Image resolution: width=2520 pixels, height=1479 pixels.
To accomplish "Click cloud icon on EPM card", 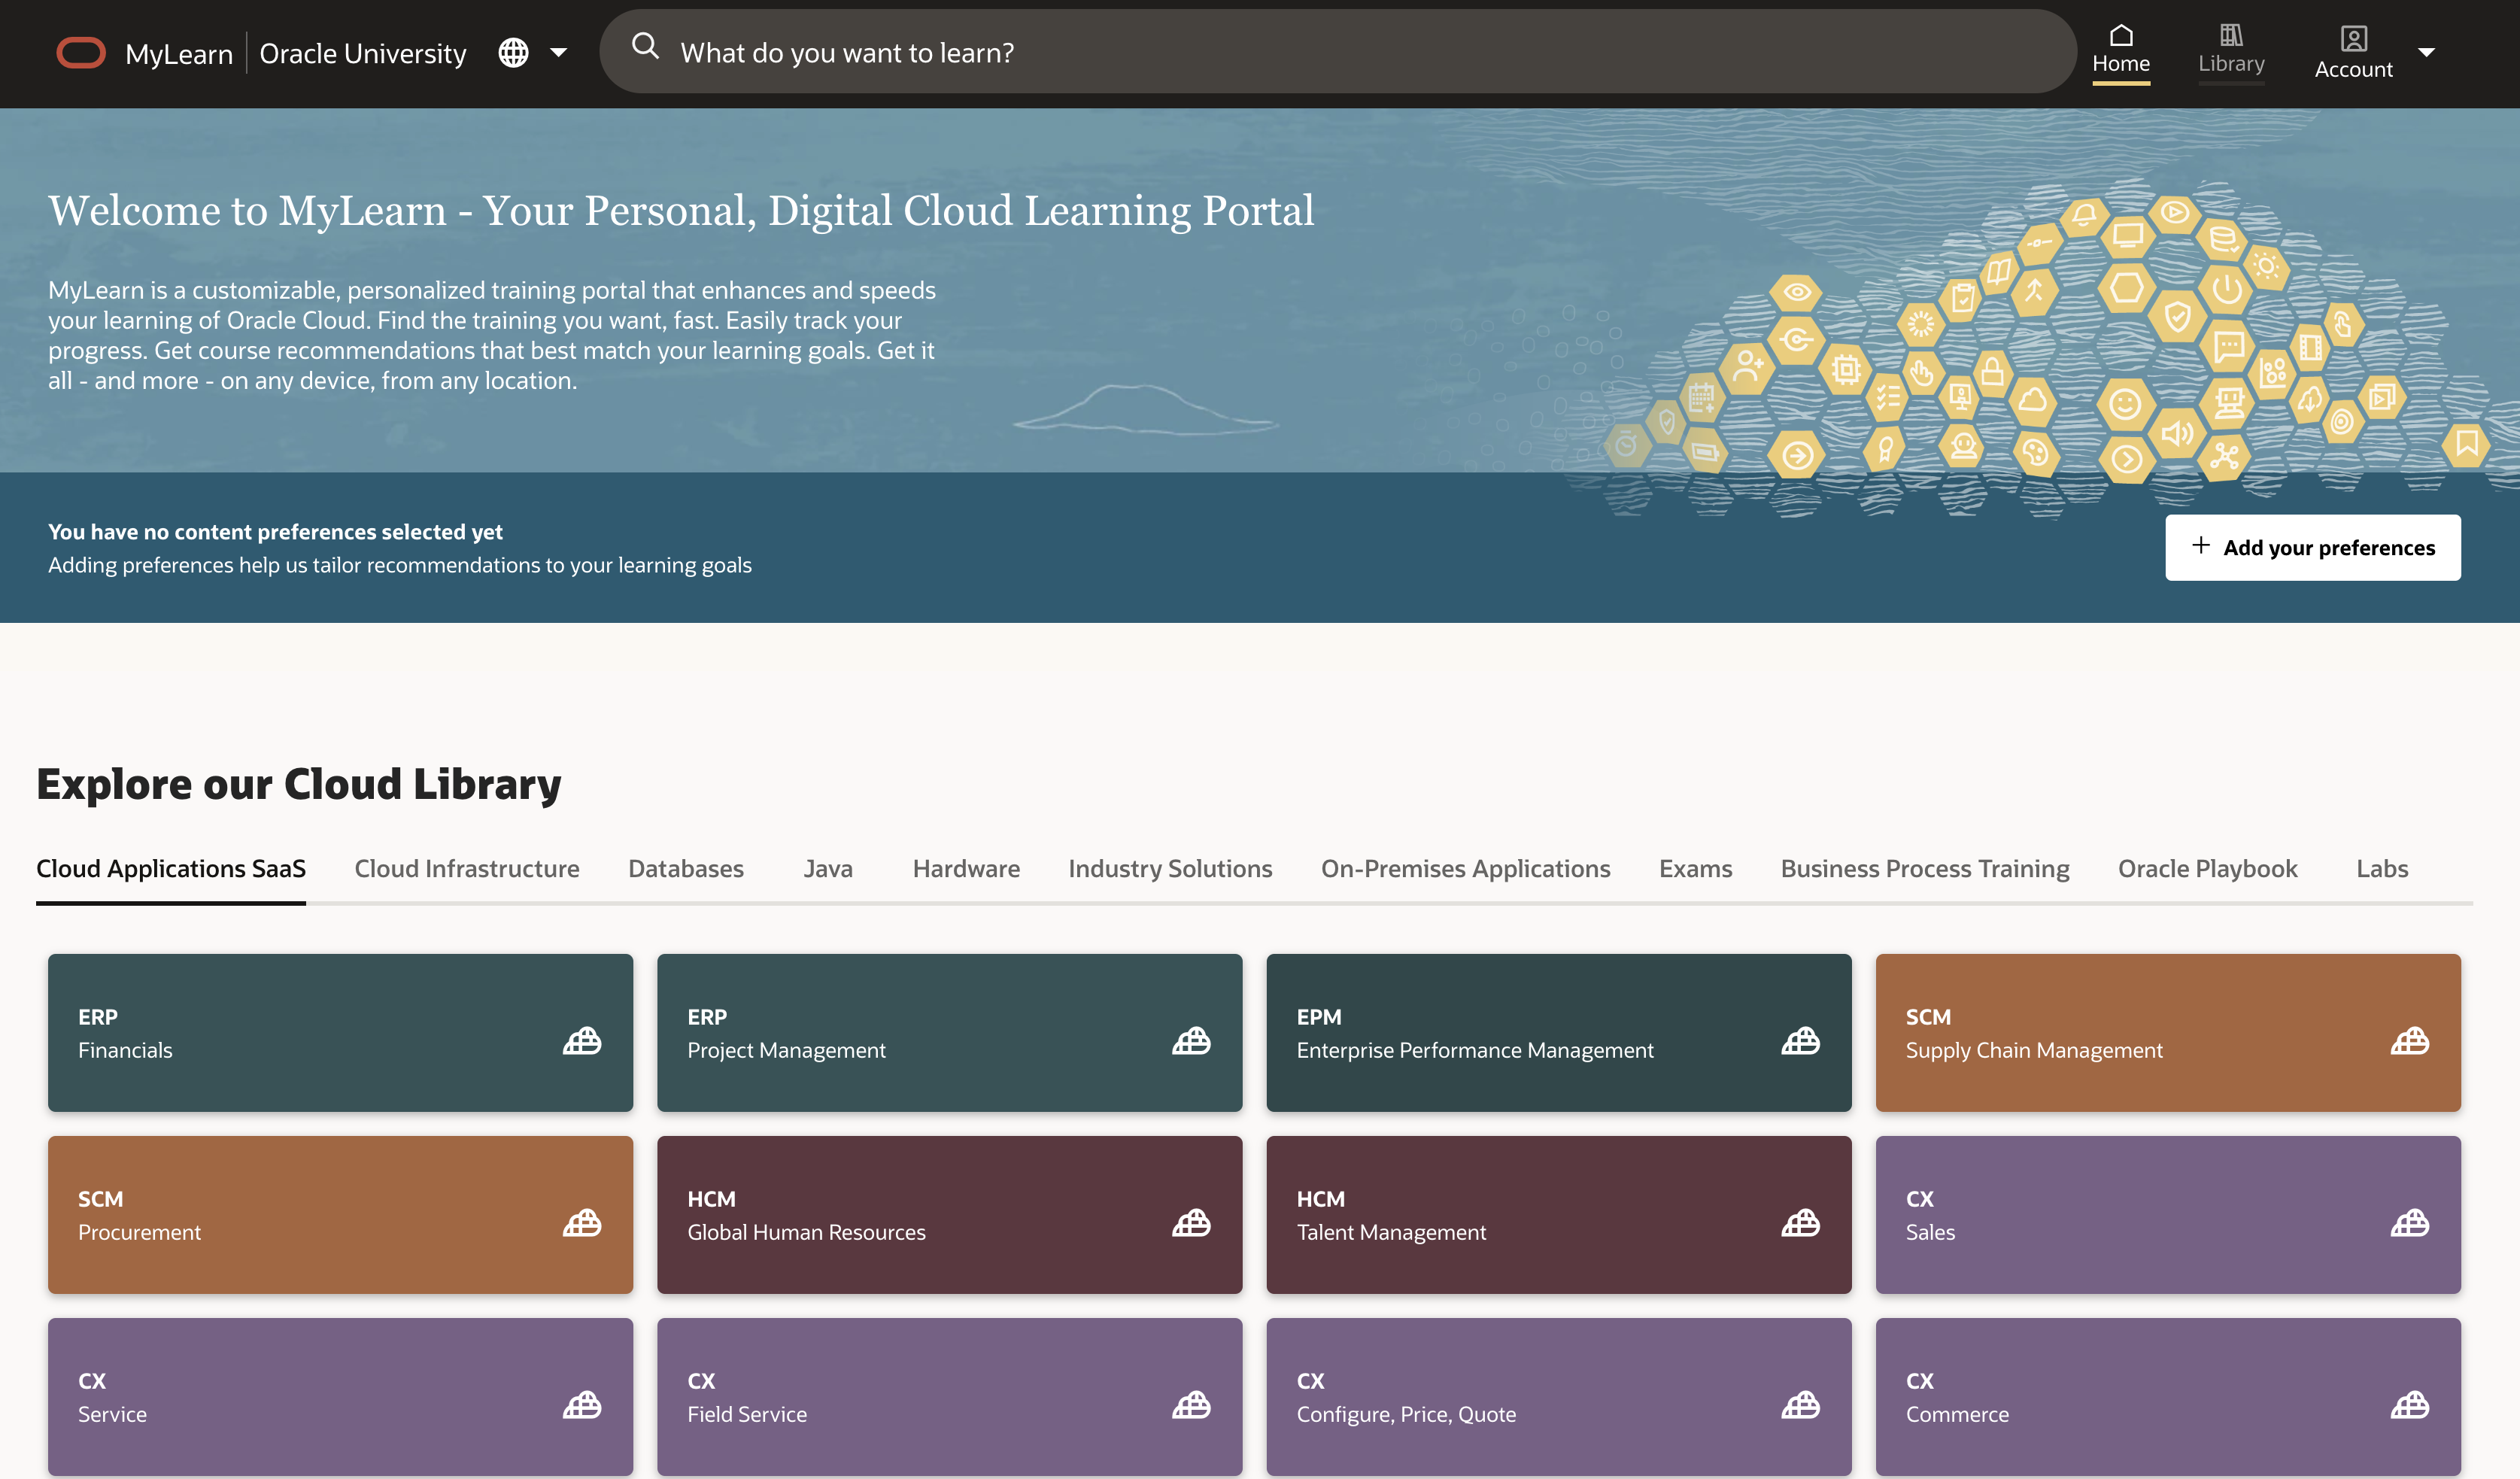I will 1800,1040.
